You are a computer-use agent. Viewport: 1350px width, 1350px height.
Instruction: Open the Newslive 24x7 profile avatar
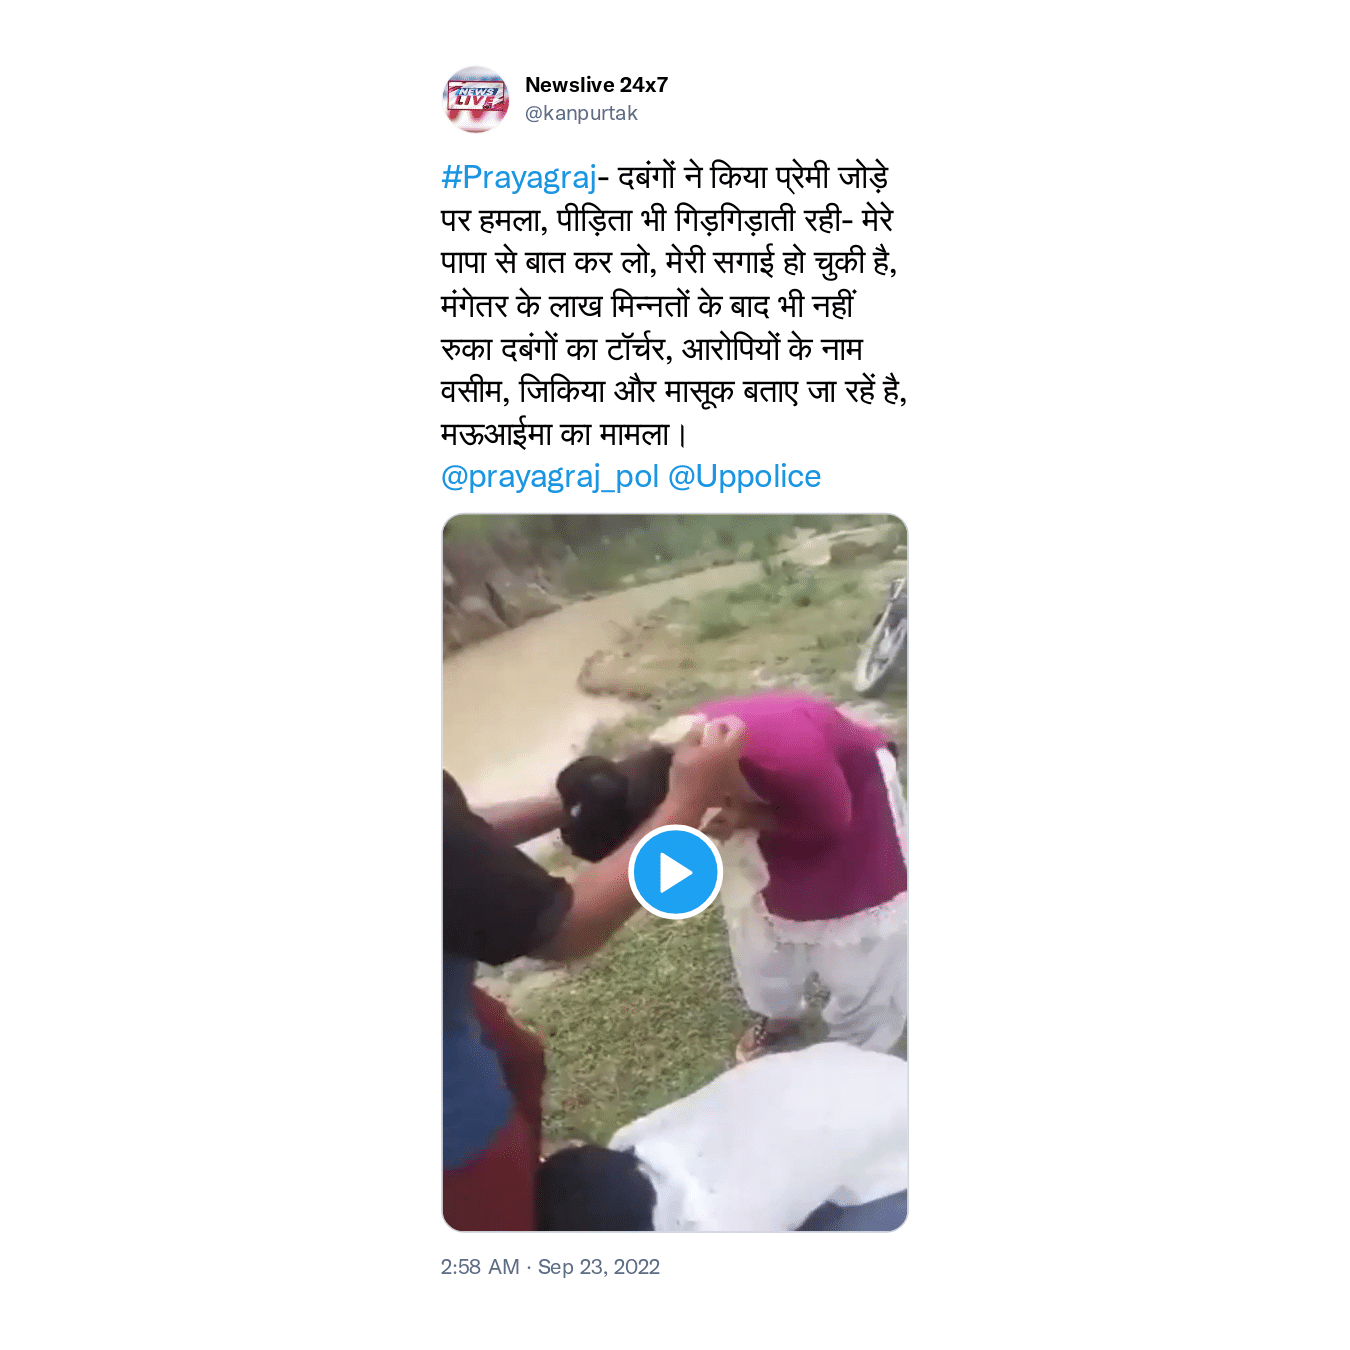click(476, 99)
